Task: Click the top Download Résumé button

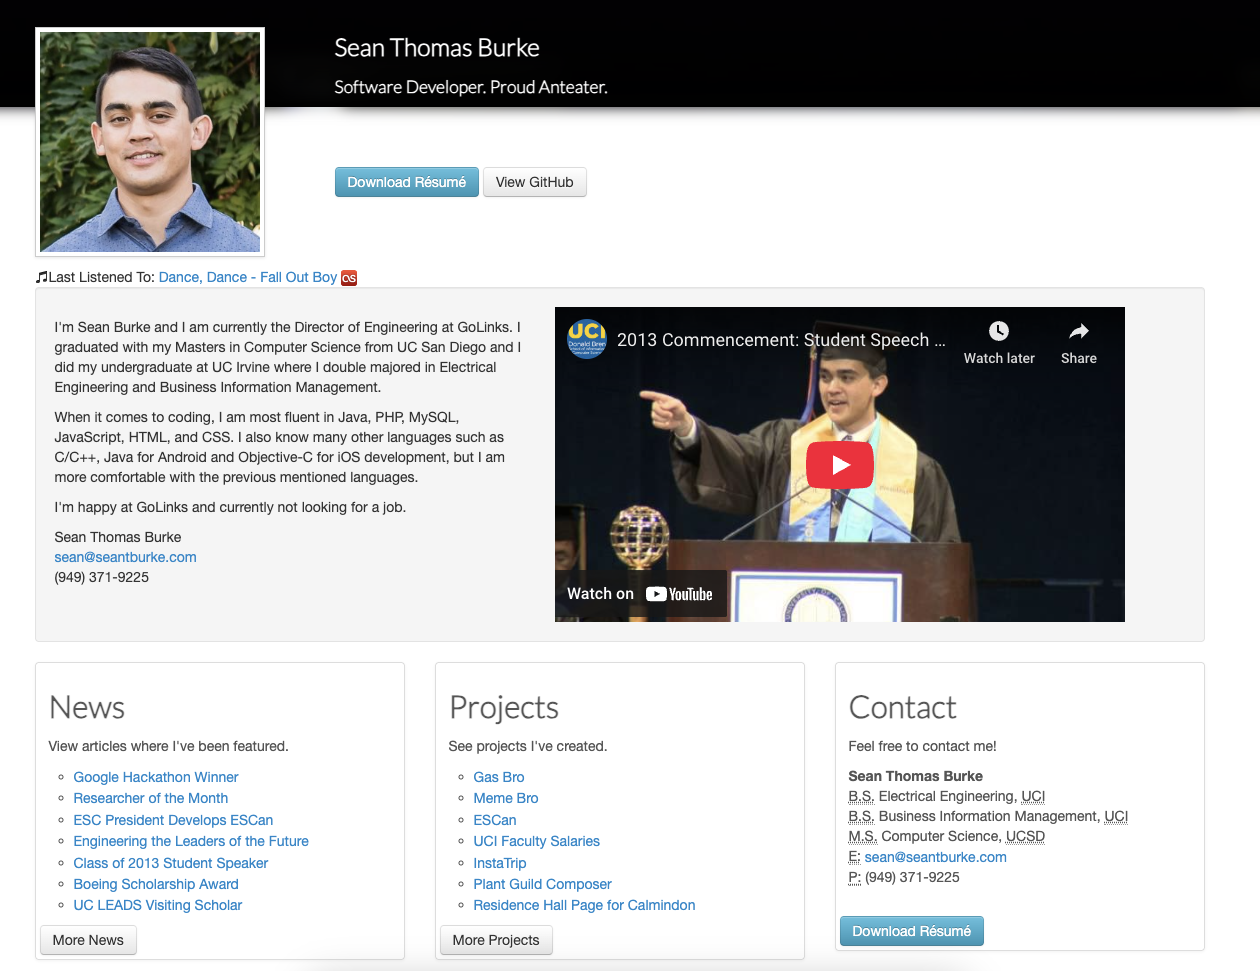Action: (x=406, y=182)
